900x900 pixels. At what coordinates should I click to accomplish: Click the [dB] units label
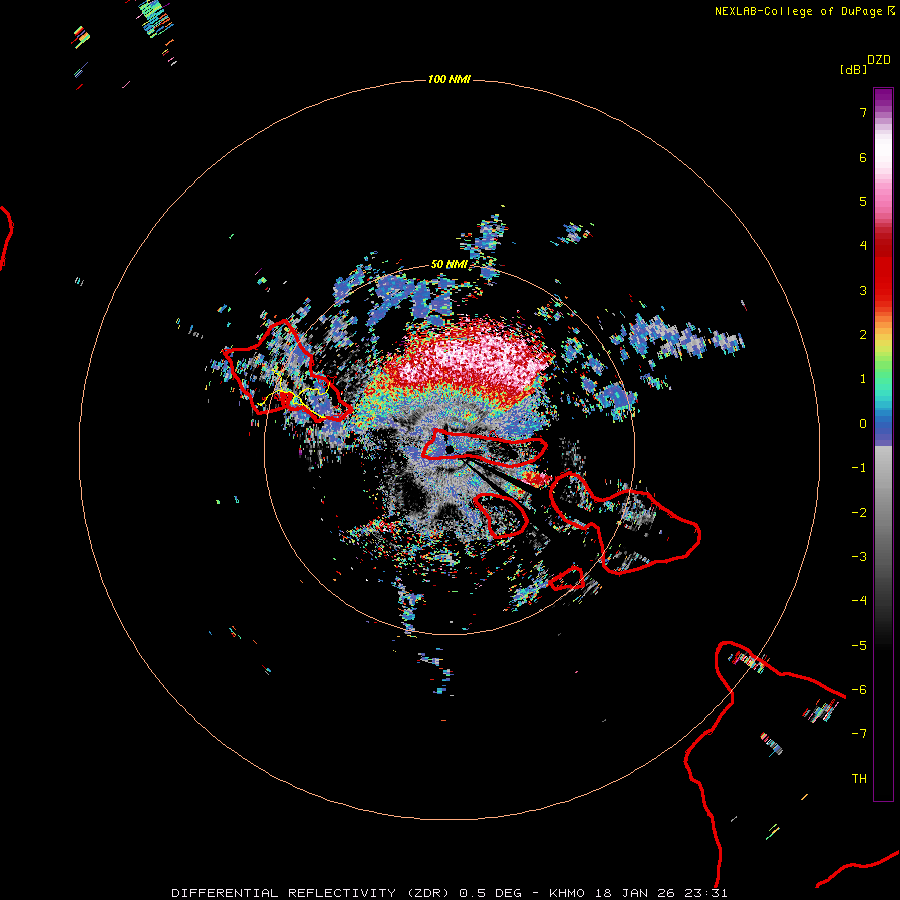(x=853, y=70)
